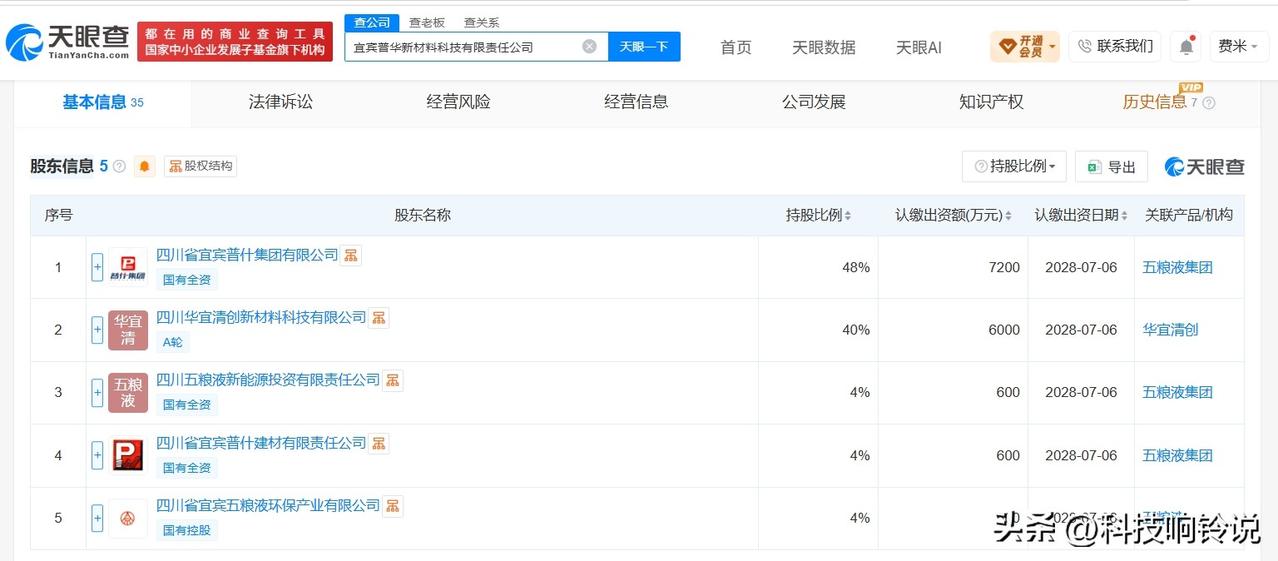Open 五粮液集团 link in row 4
The height and width of the screenshot is (561, 1278).
pos(1177,455)
